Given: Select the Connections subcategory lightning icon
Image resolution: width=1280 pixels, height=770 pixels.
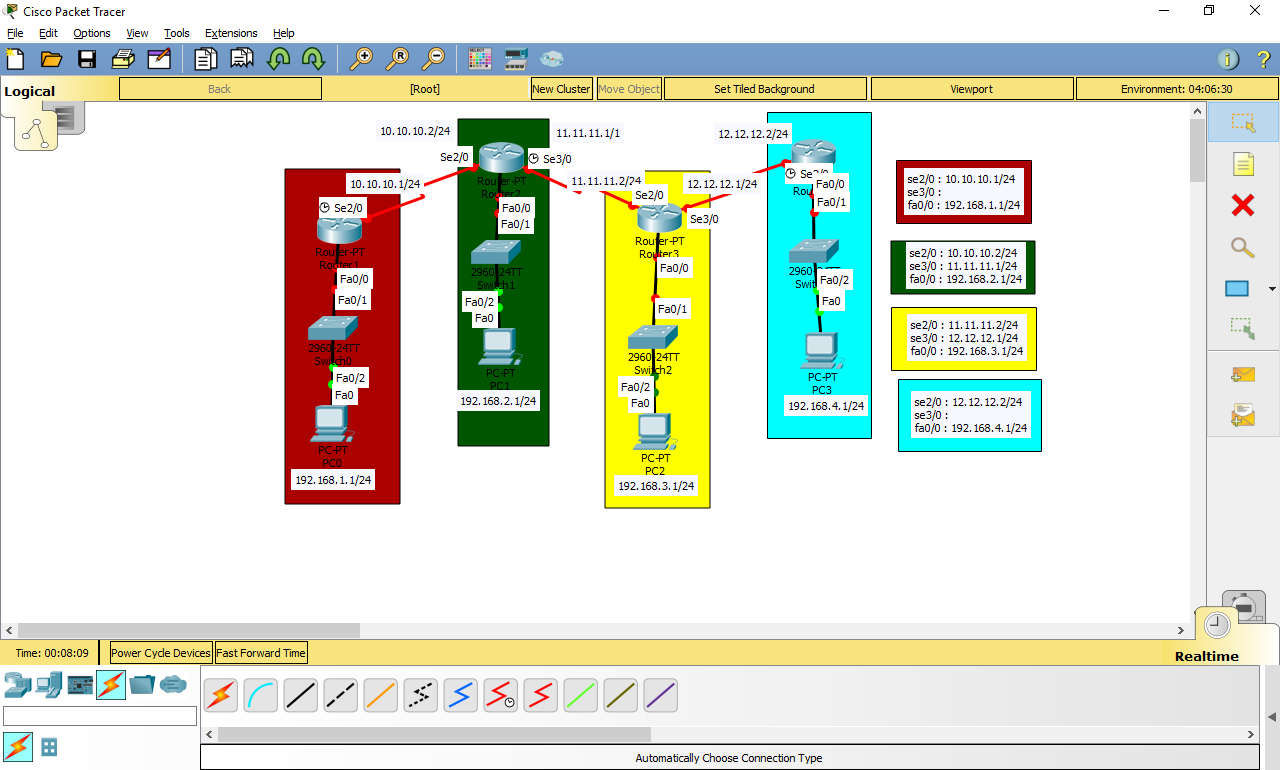Looking at the screenshot, I should coord(18,747).
